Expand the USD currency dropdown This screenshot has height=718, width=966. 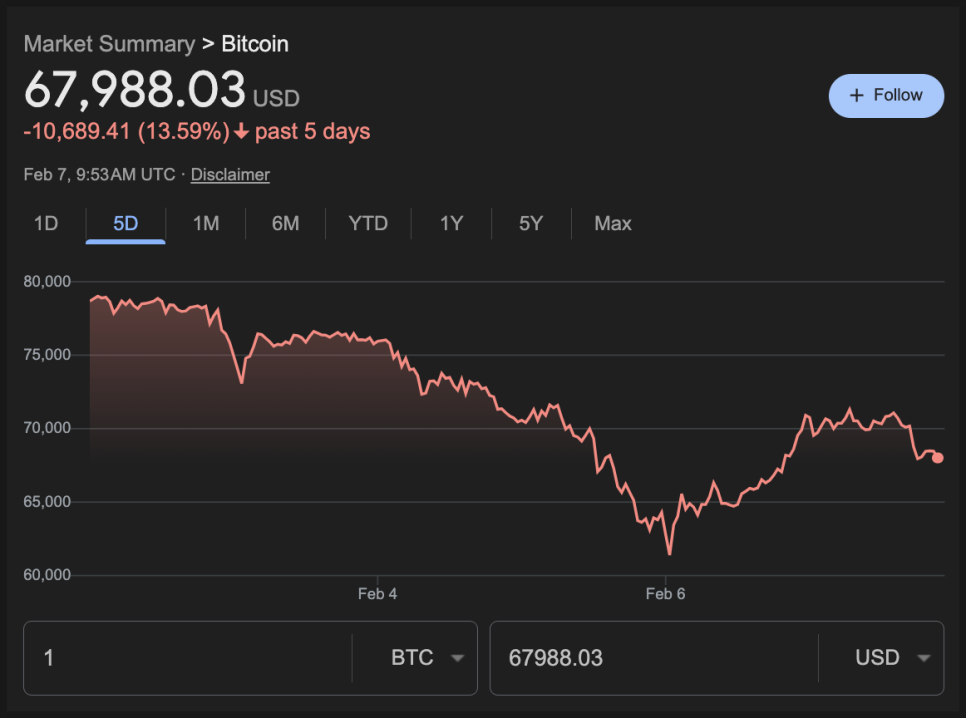(x=892, y=658)
